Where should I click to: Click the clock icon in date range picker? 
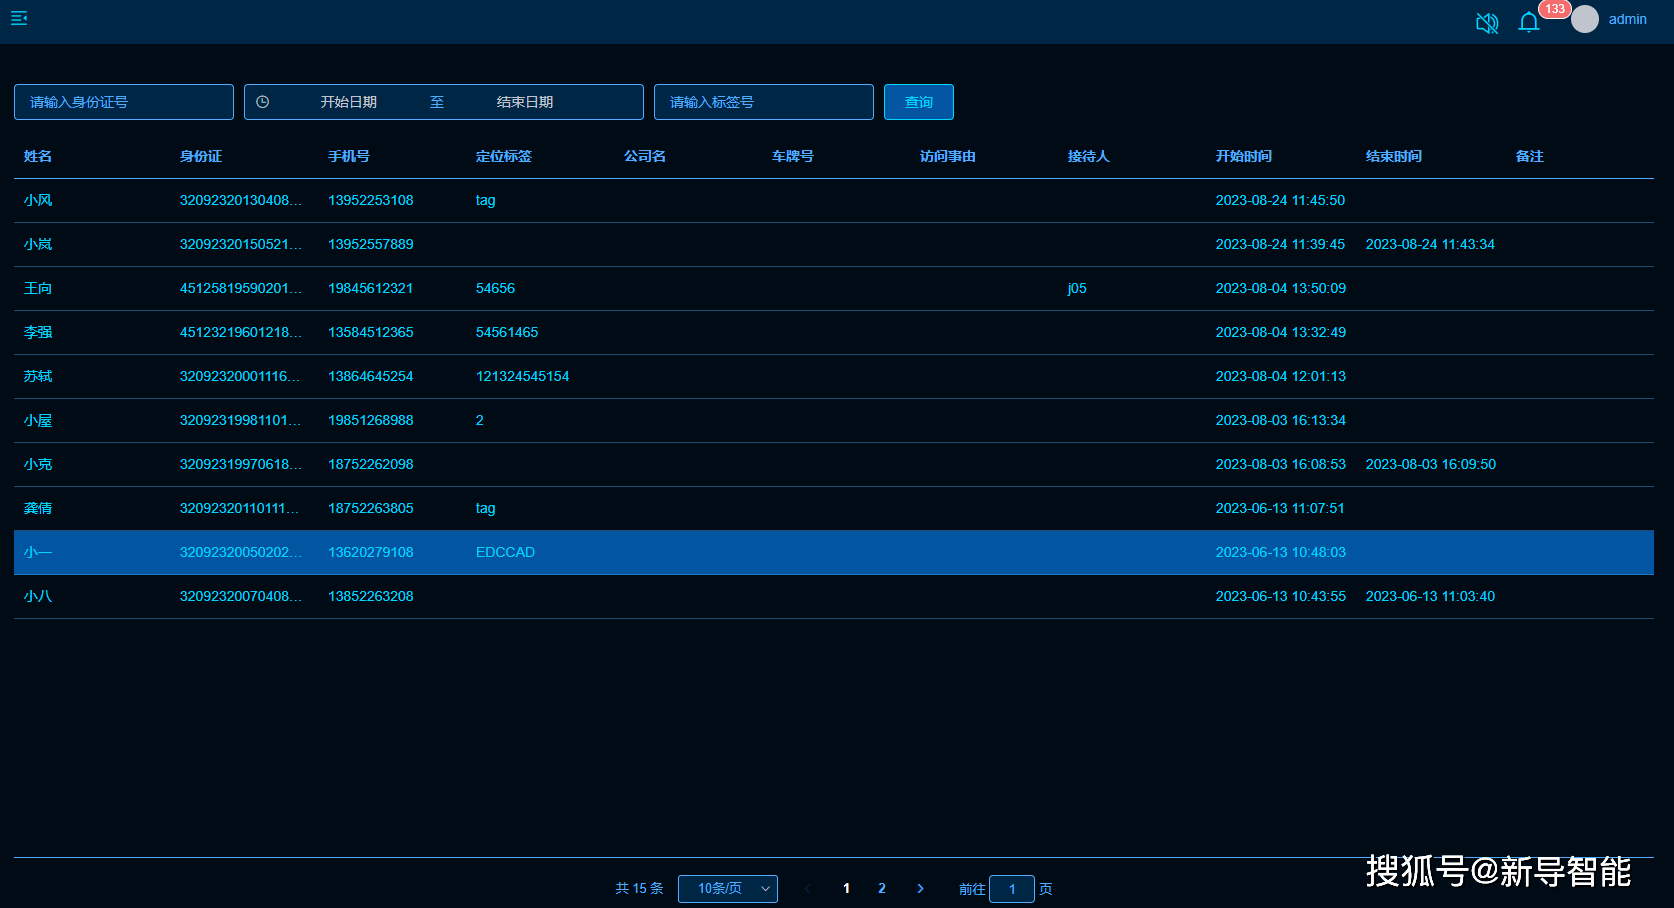pos(263,102)
